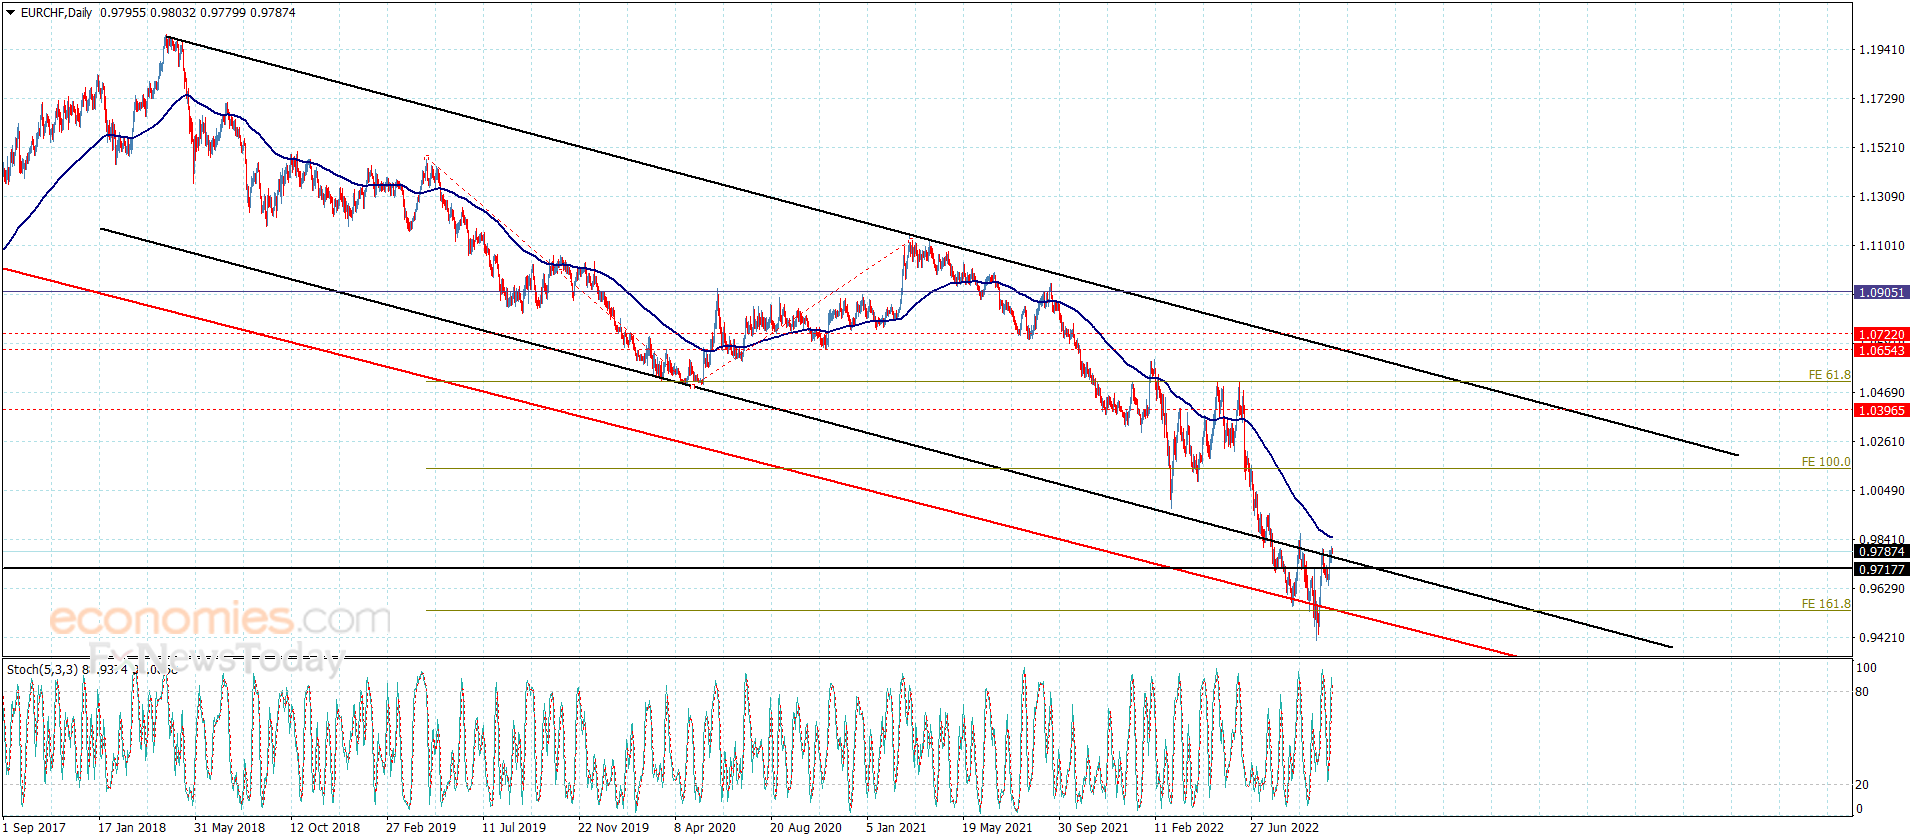Click the FE 100.0 Fibonacci expansion label
The width and height of the screenshot is (1916, 840).
pyautogui.click(x=1826, y=462)
